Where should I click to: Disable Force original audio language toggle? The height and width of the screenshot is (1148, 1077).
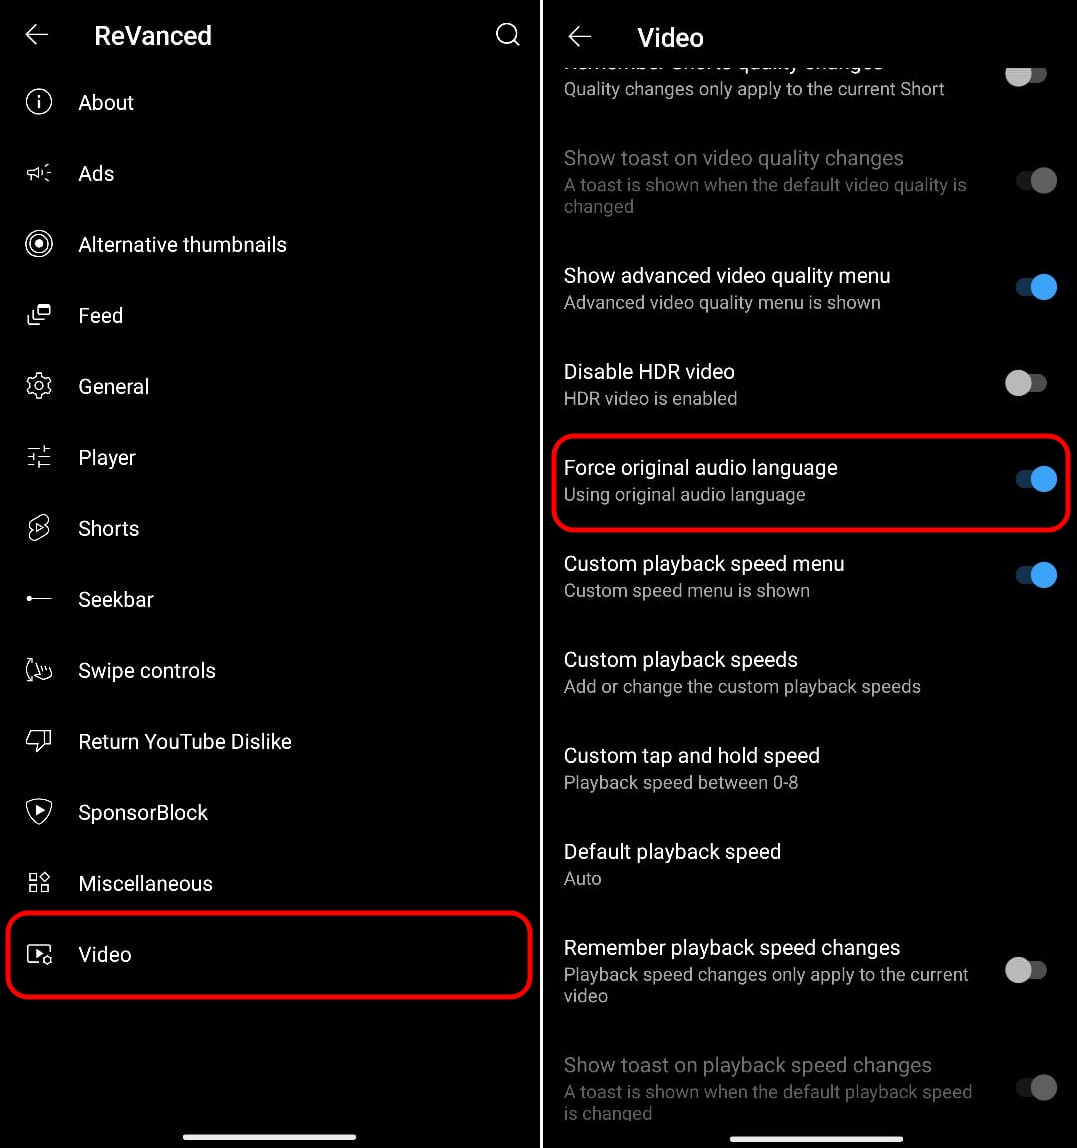tap(1036, 480)
